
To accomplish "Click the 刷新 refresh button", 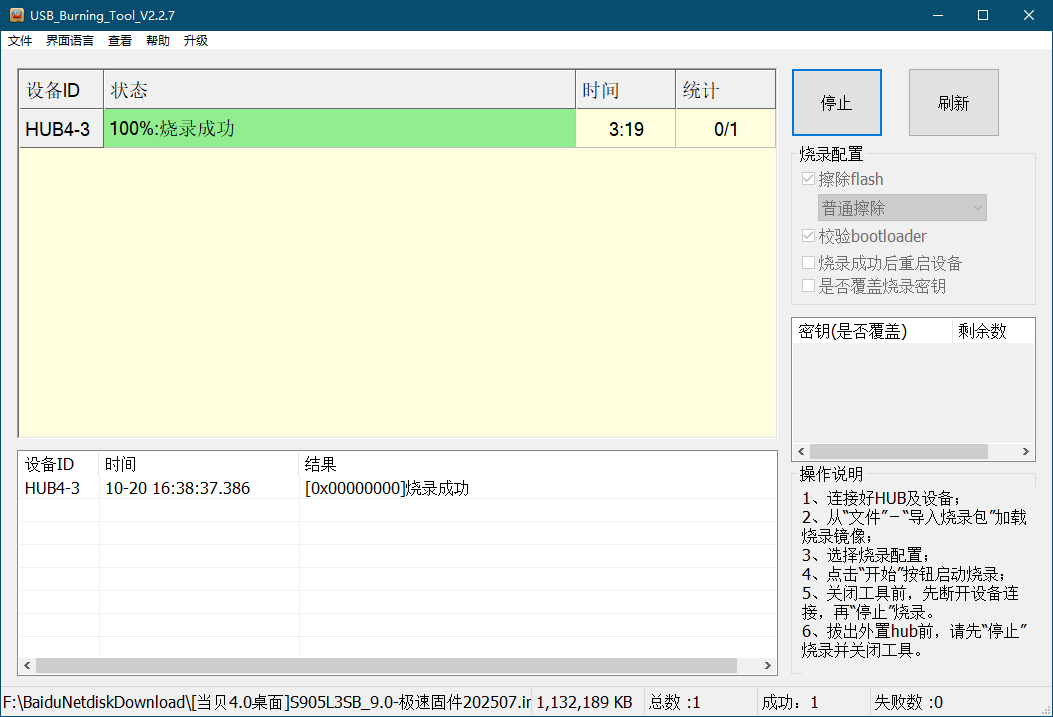I will 953,102.
